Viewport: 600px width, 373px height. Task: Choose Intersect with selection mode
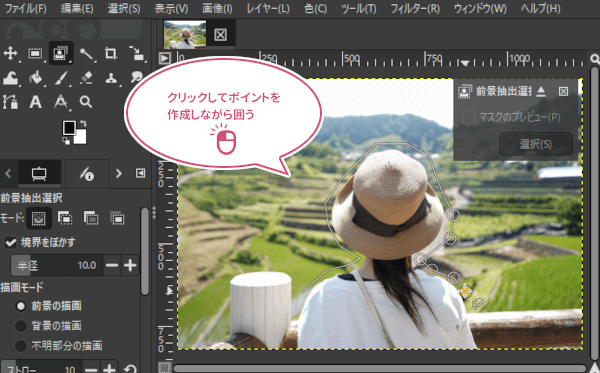117,218
